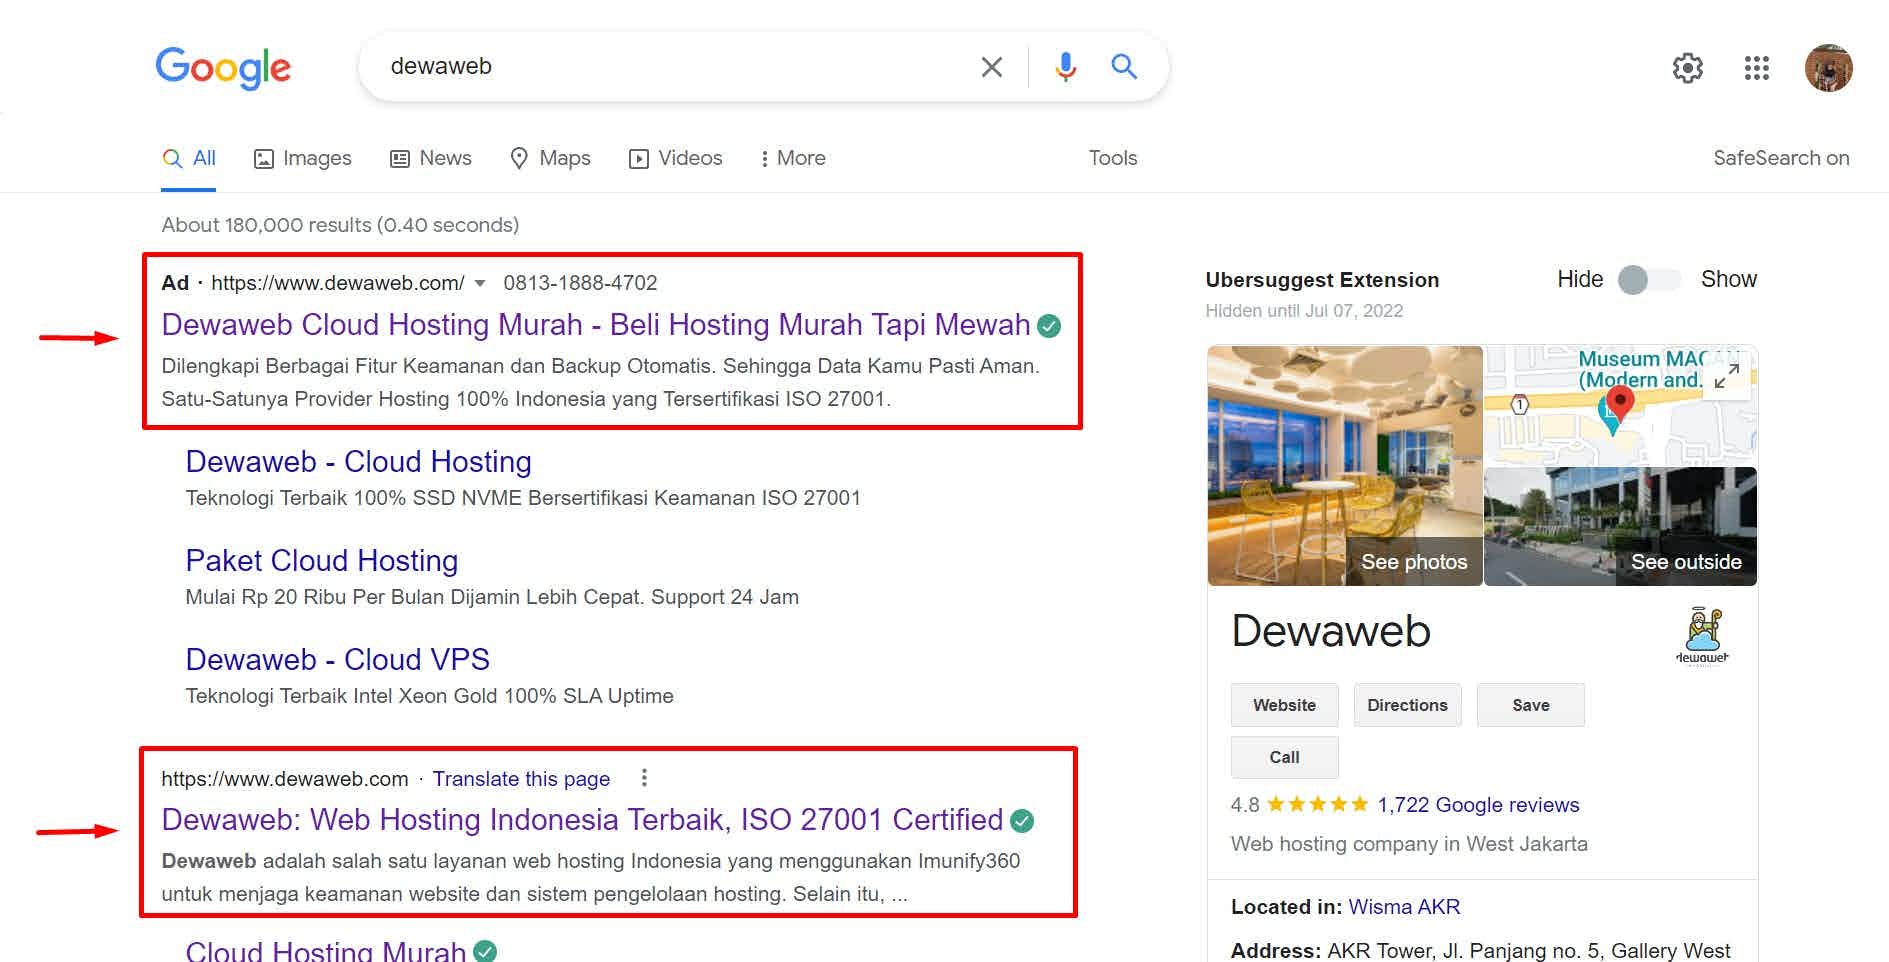Open the dropdown arrow next to the ad URL
Screen dimensions: 1889x962
tap(481, 283)
